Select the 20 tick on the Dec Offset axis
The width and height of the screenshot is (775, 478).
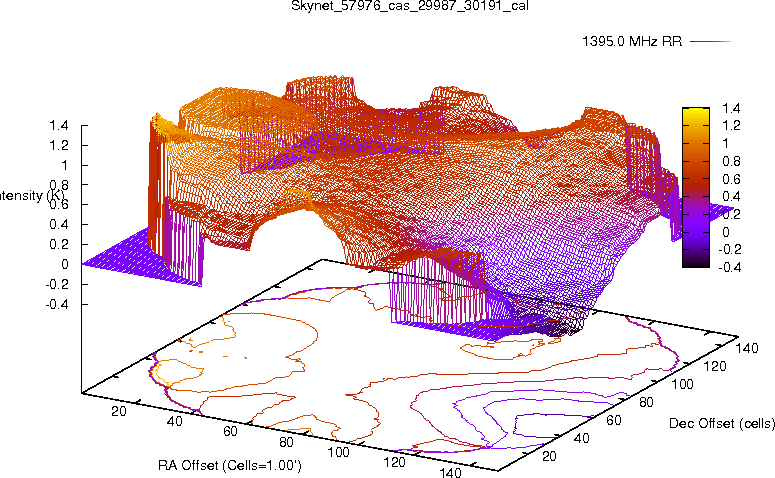click(549, 456)
